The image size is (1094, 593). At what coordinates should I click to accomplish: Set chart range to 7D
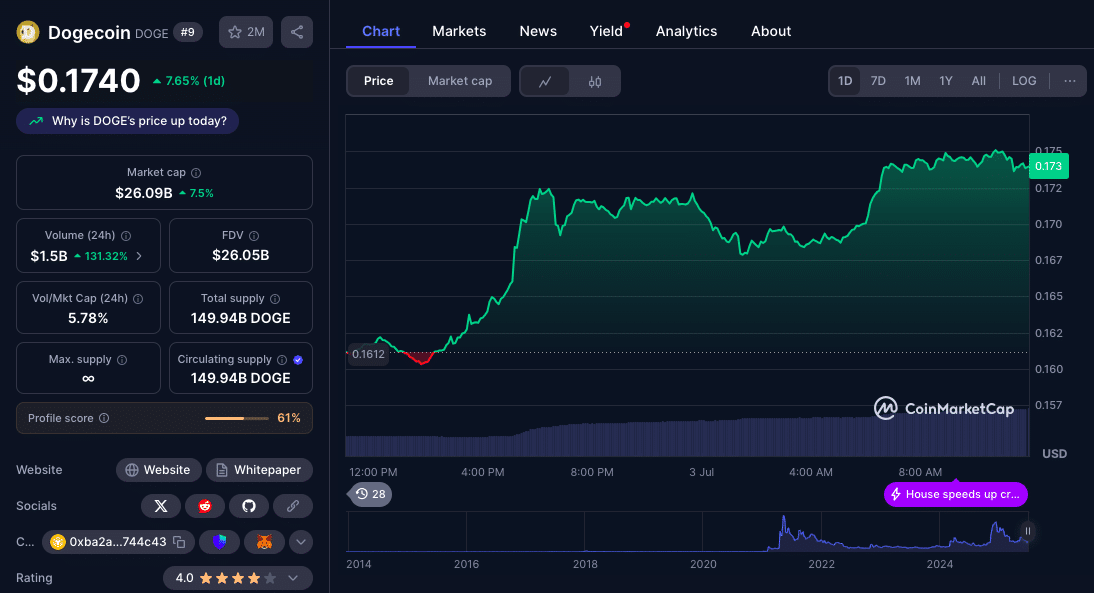tap(878, 81)
